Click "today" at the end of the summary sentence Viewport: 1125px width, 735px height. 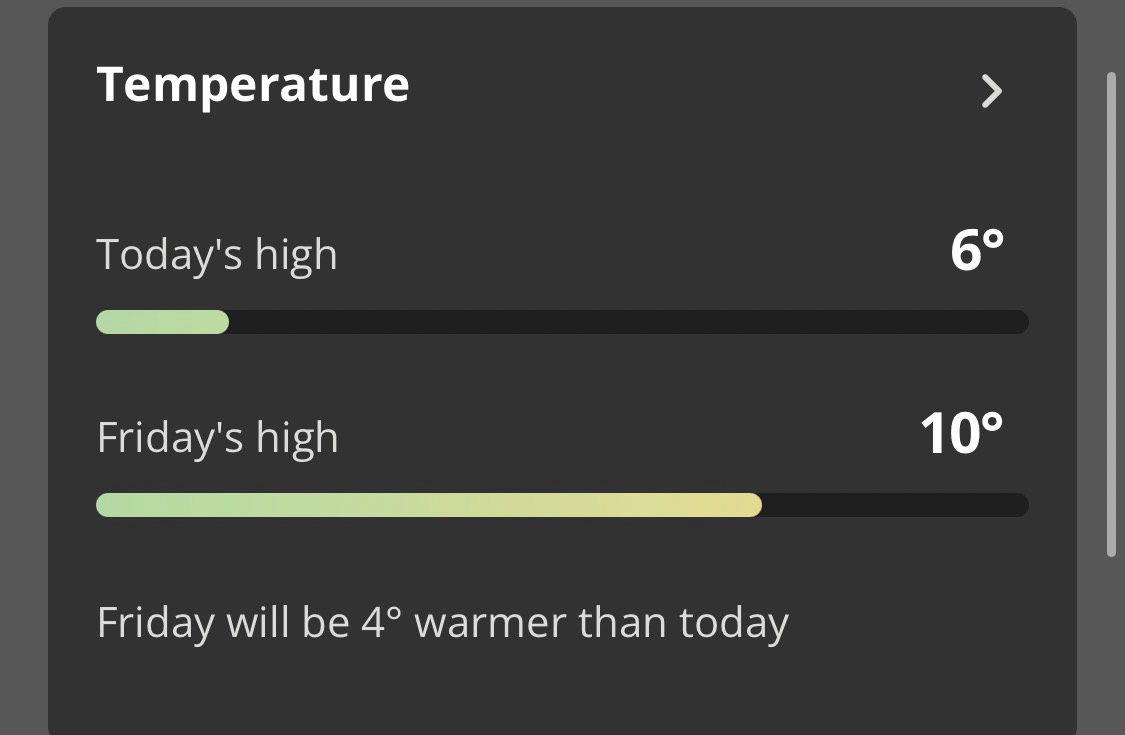pyautogui.click(x=734, y=623)
